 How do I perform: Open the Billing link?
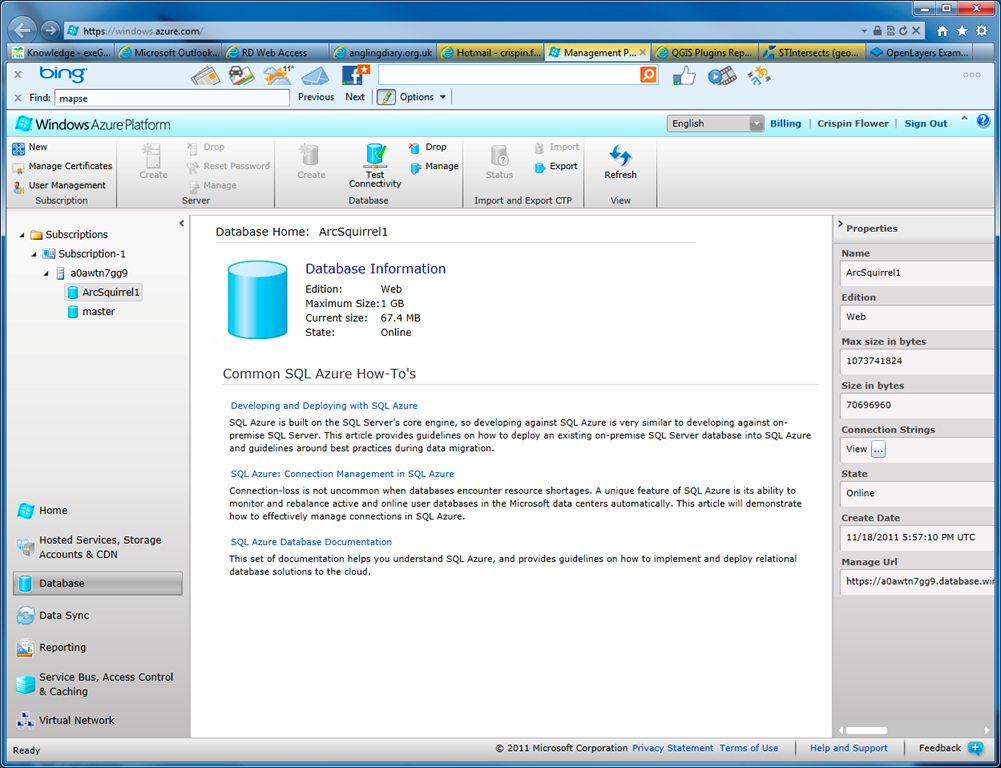785,124
